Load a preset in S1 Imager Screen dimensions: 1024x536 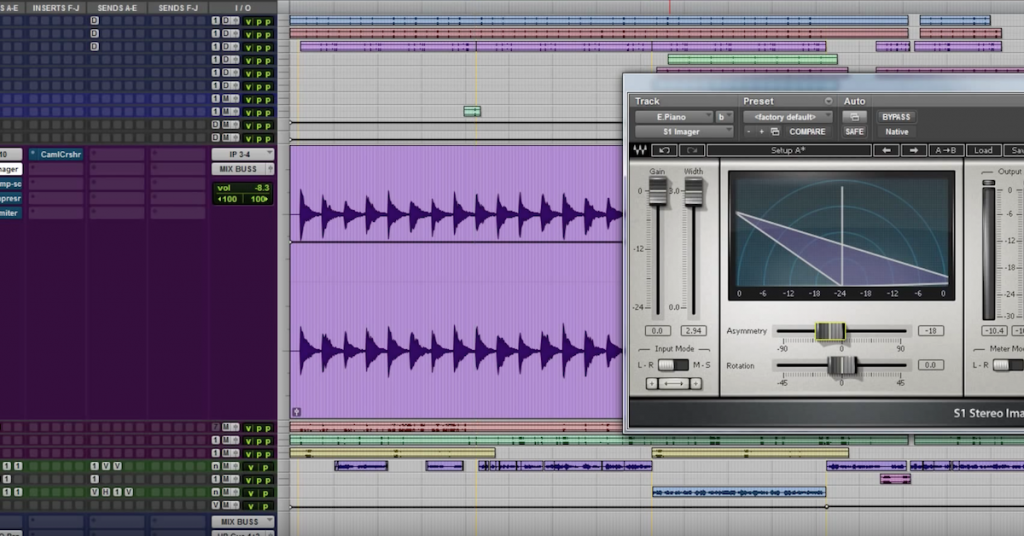[x=984, y=150]
